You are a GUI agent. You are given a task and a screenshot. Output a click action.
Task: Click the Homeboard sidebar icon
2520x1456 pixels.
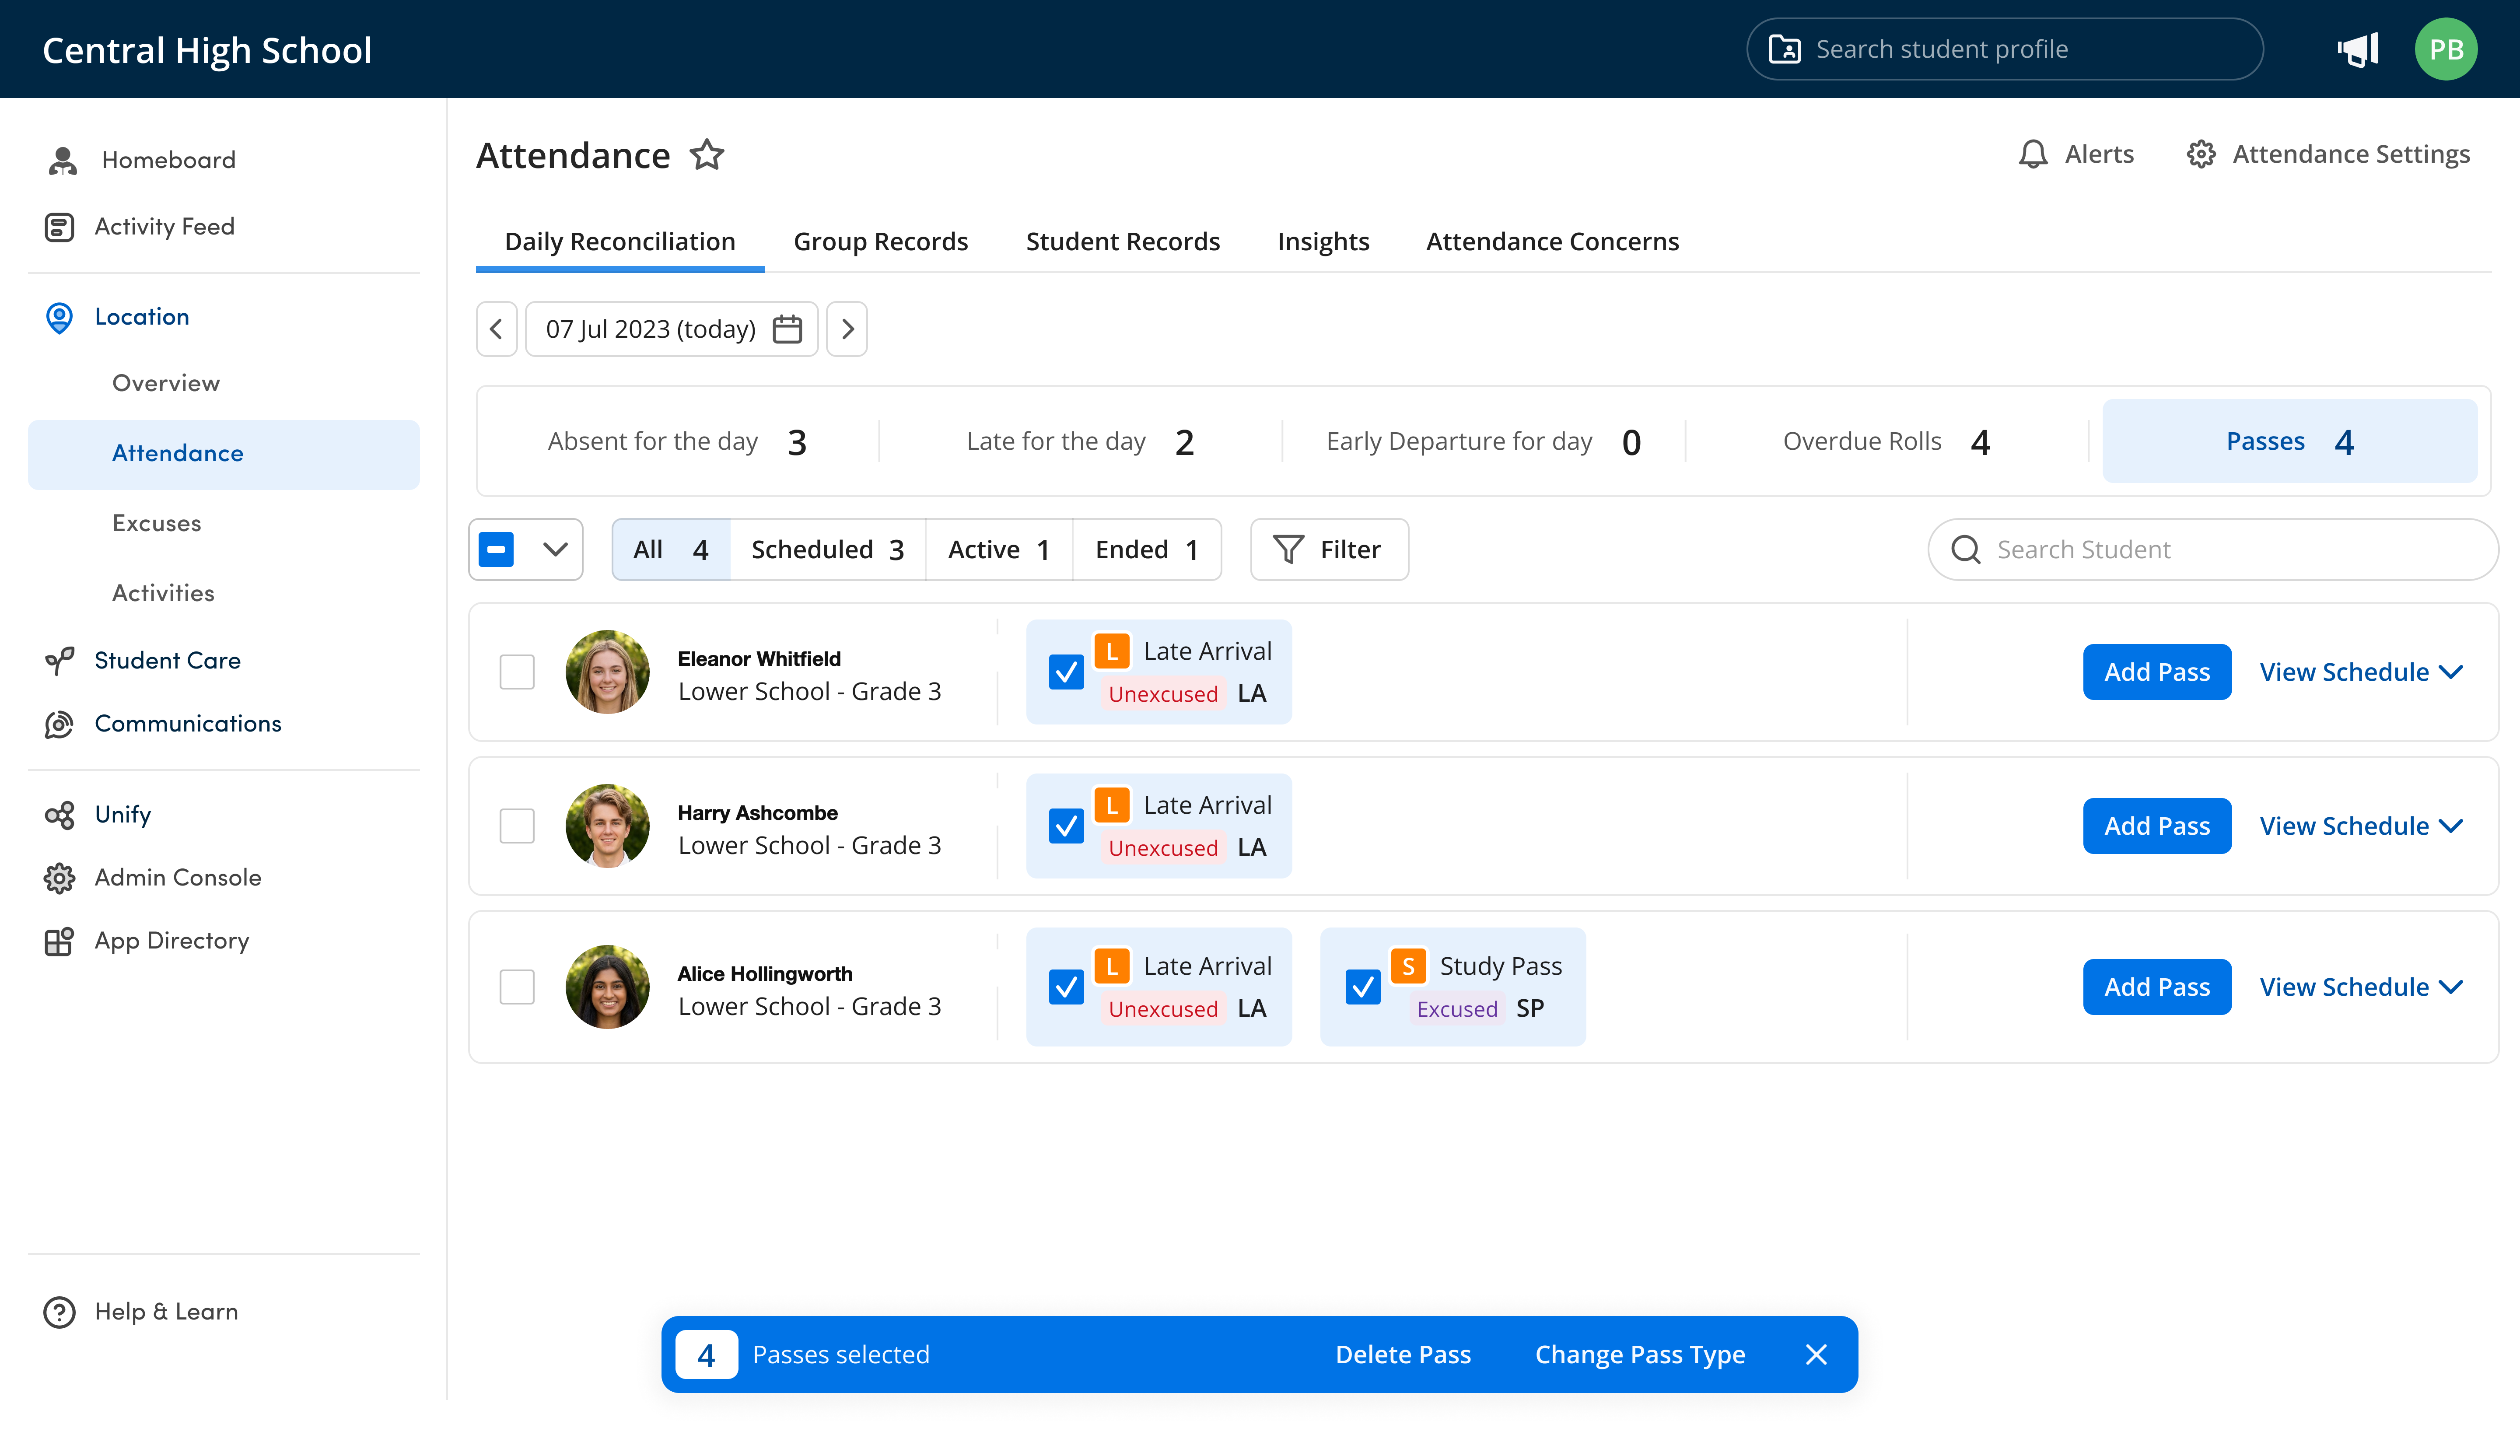pos(62,160)
